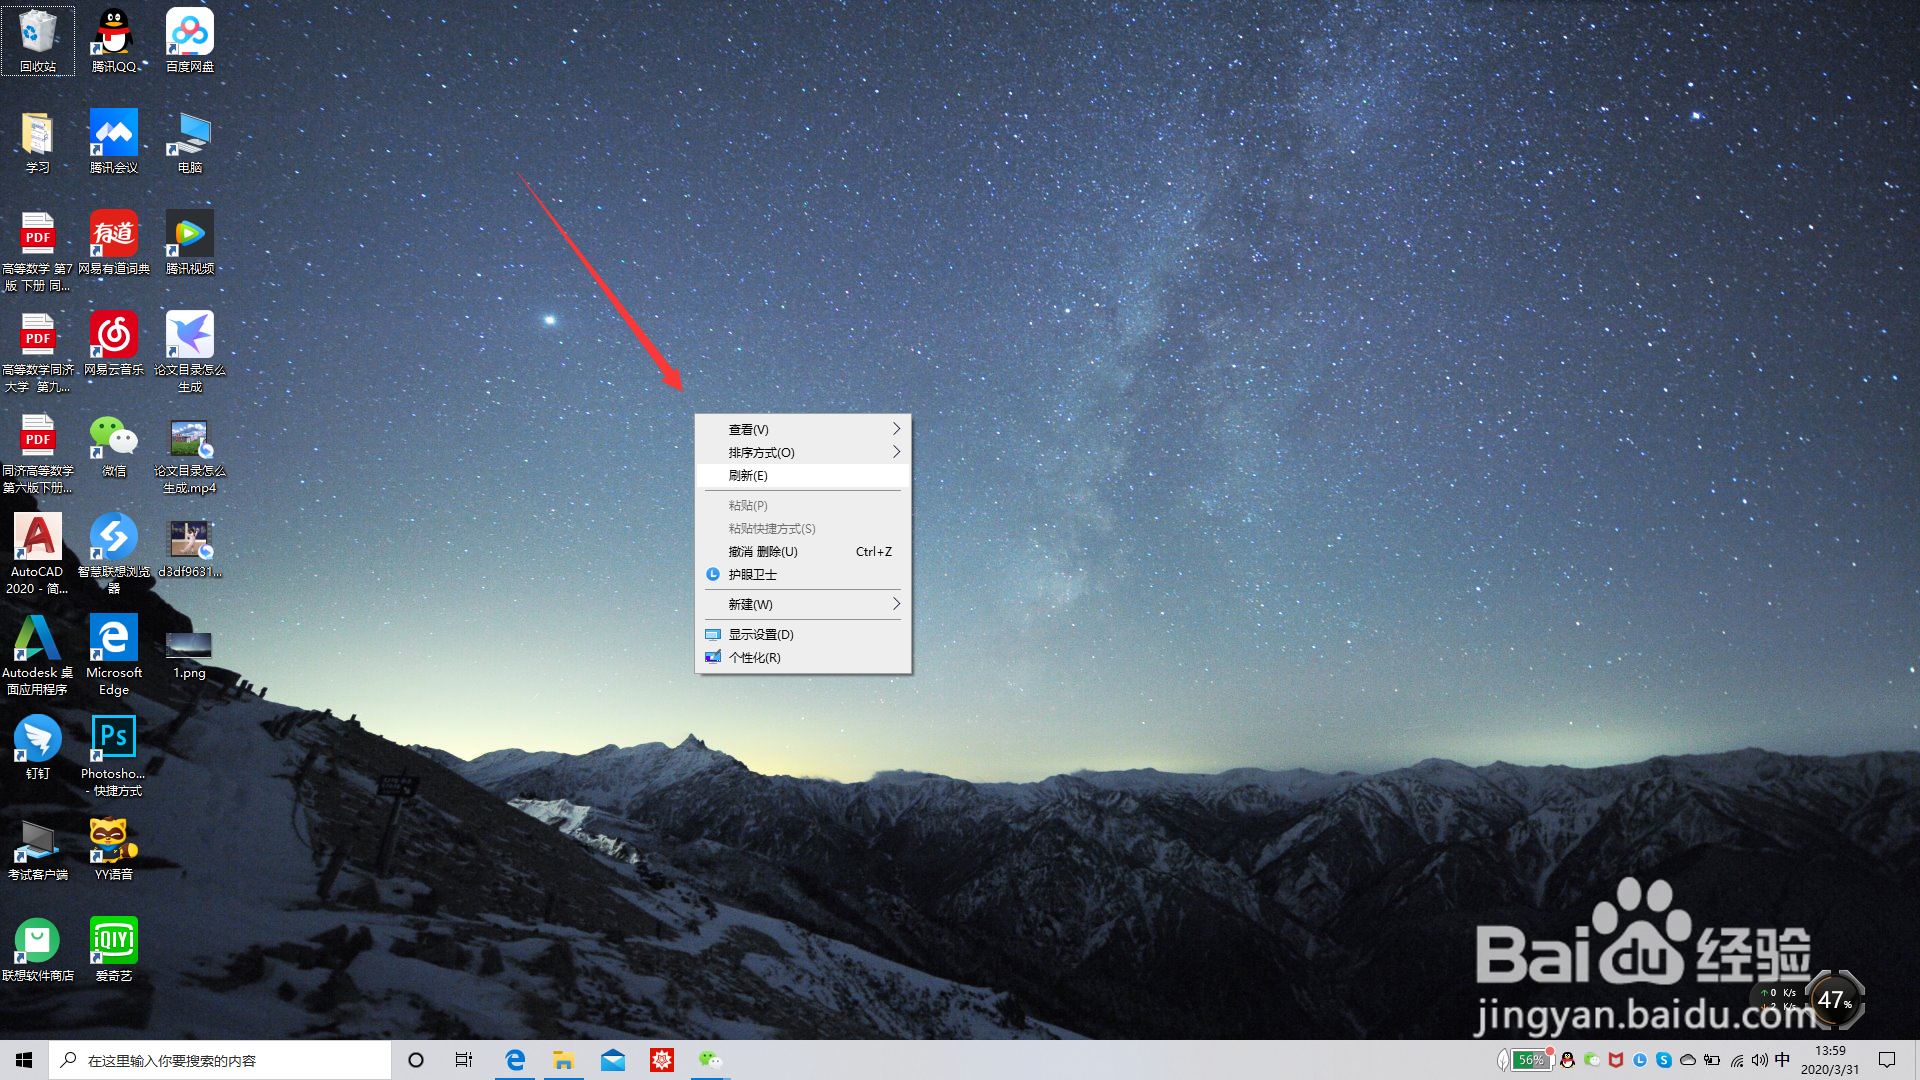Select 个性化(R) from the context menu
1920x1080 pixels.
pyautogui.click(x=755, y=658)
